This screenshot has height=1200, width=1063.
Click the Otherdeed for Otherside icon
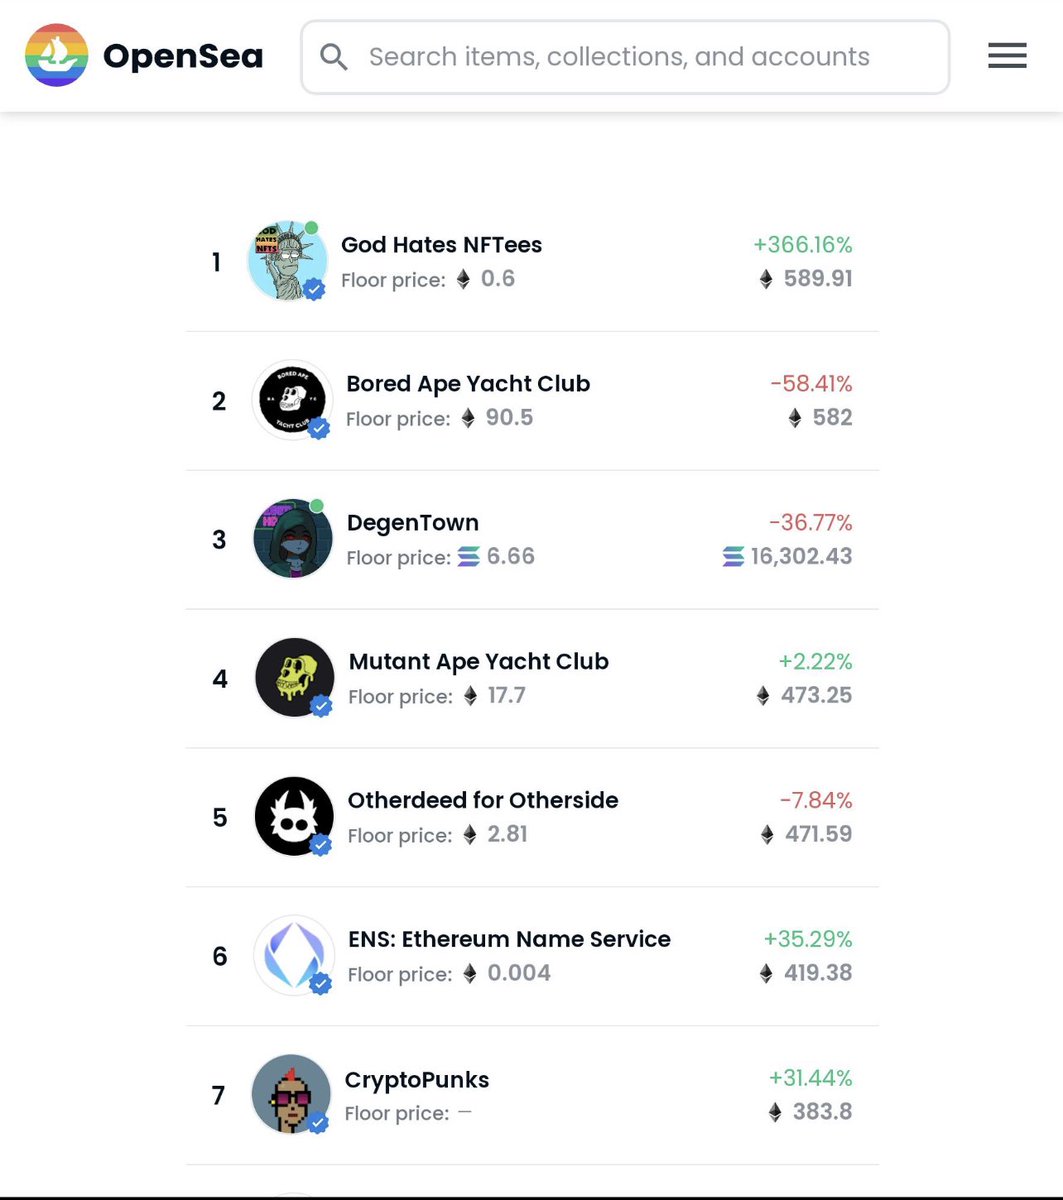294,817
